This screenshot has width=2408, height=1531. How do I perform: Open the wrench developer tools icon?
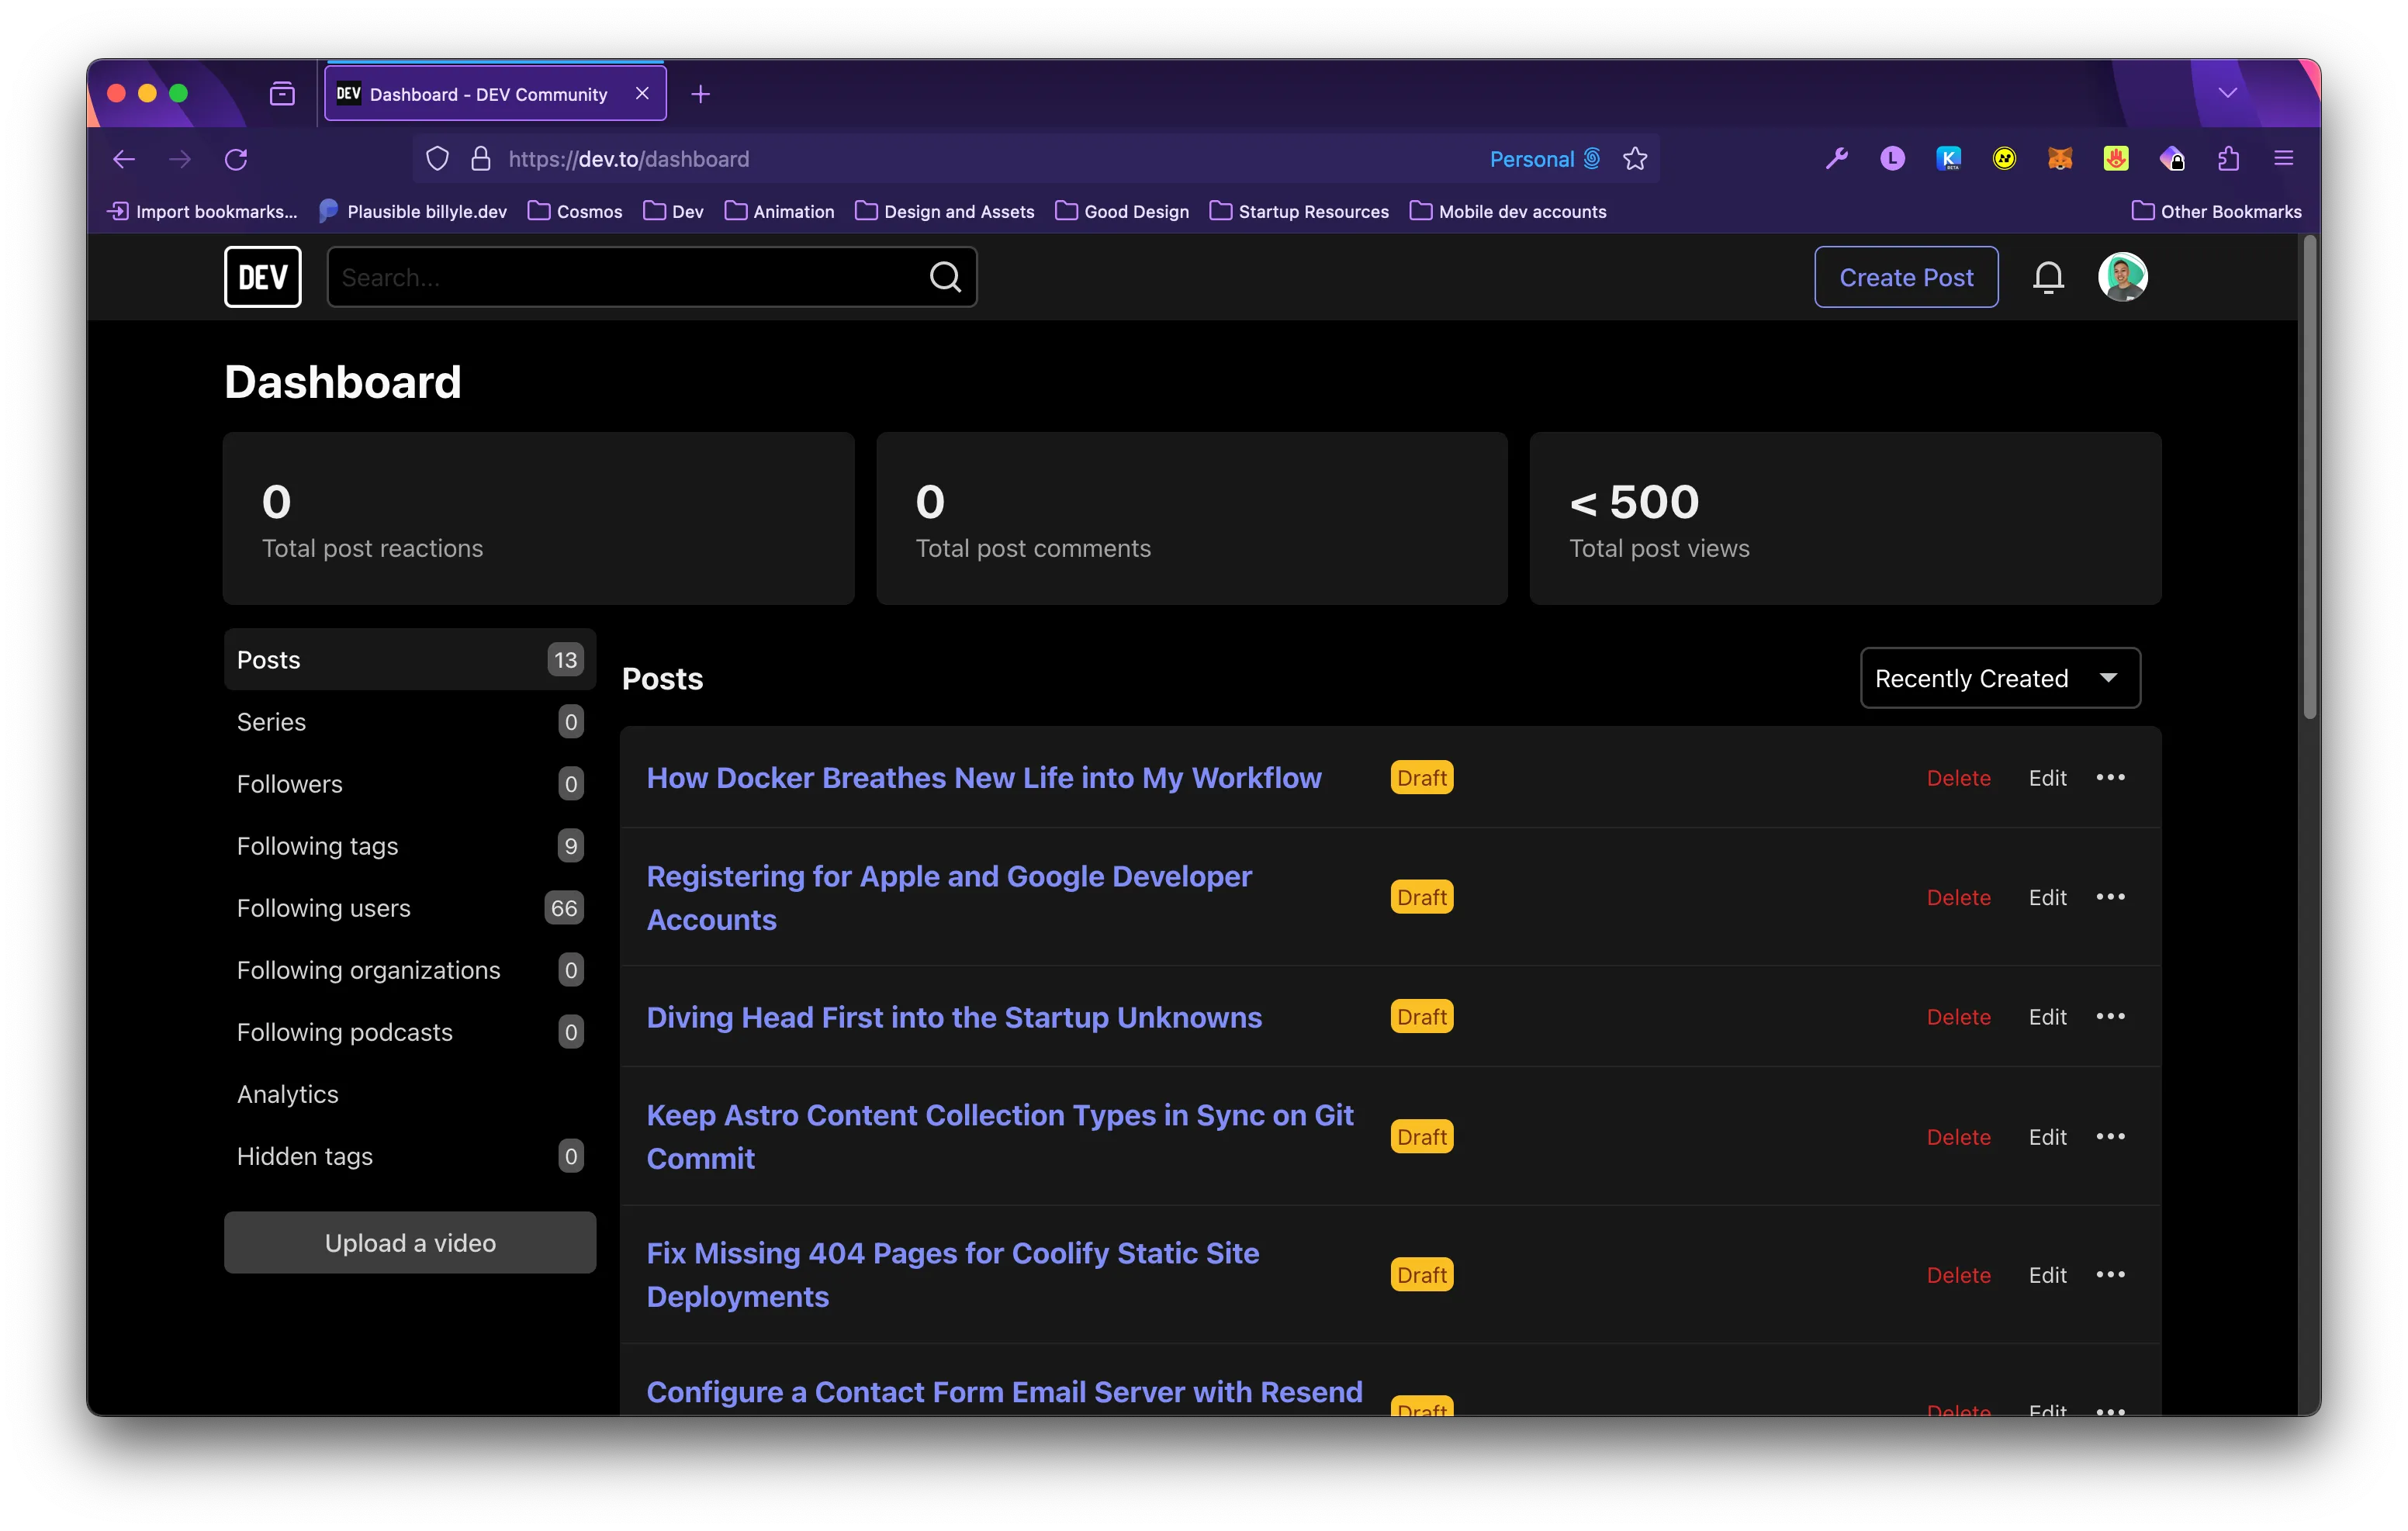(x=1836, y=158)
